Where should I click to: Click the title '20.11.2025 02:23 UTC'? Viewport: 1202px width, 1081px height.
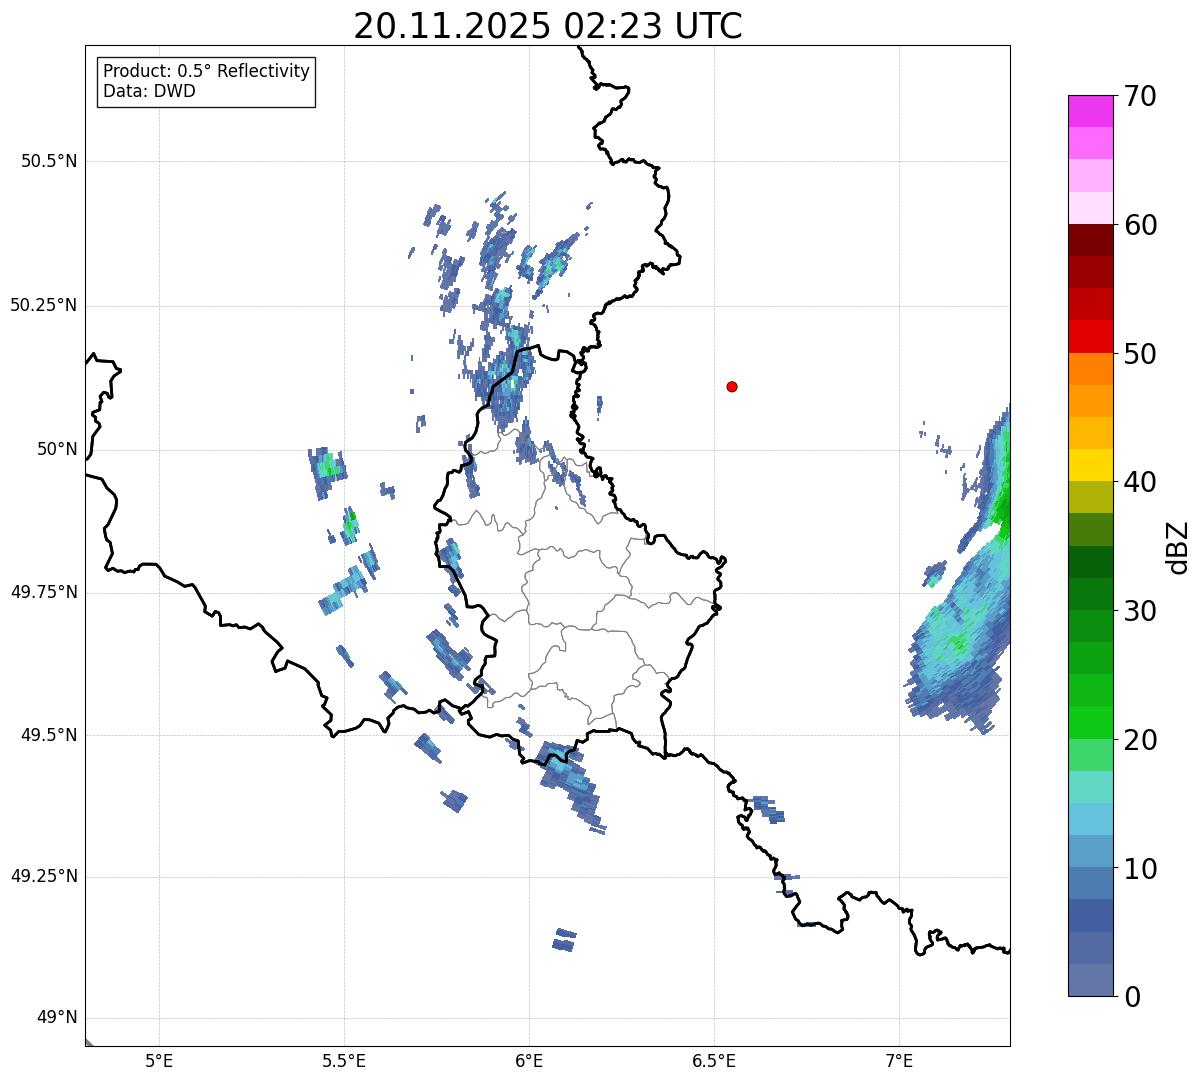548,26
